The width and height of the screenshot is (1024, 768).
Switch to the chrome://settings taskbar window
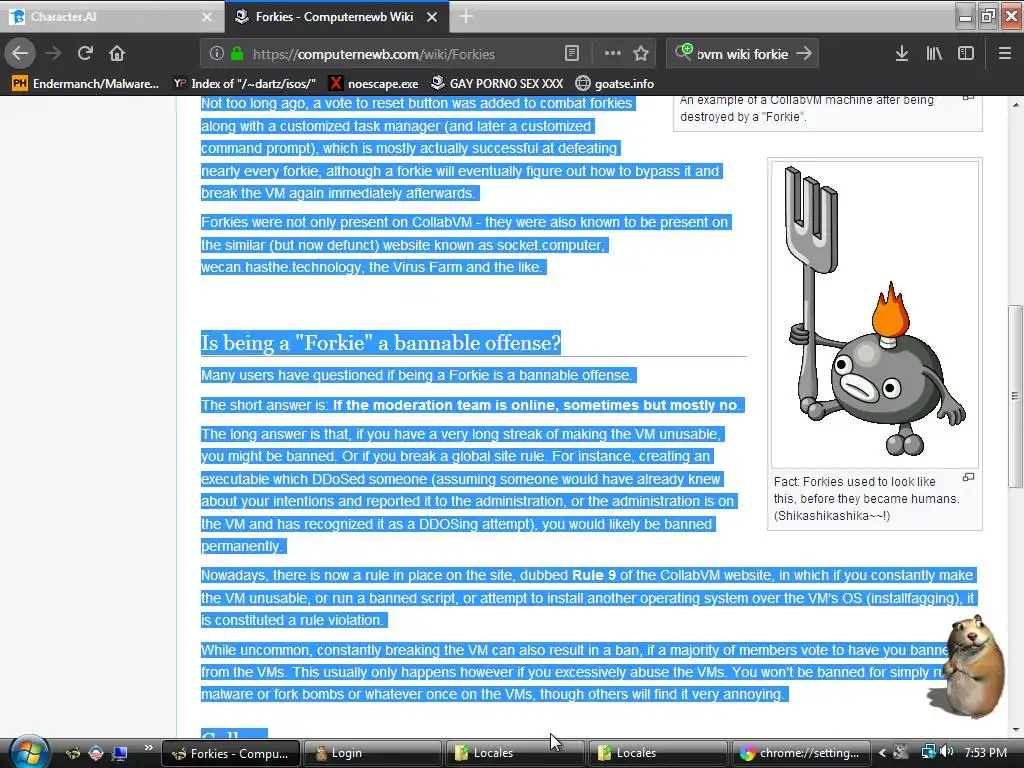(800, 754)
